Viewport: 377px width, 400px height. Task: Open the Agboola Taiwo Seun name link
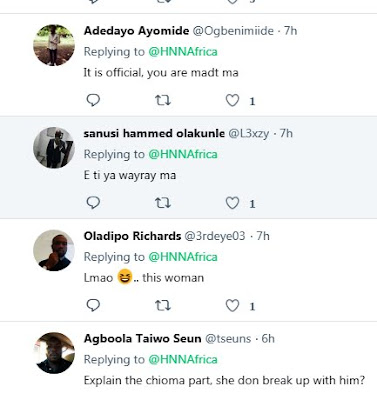(142, 339)
